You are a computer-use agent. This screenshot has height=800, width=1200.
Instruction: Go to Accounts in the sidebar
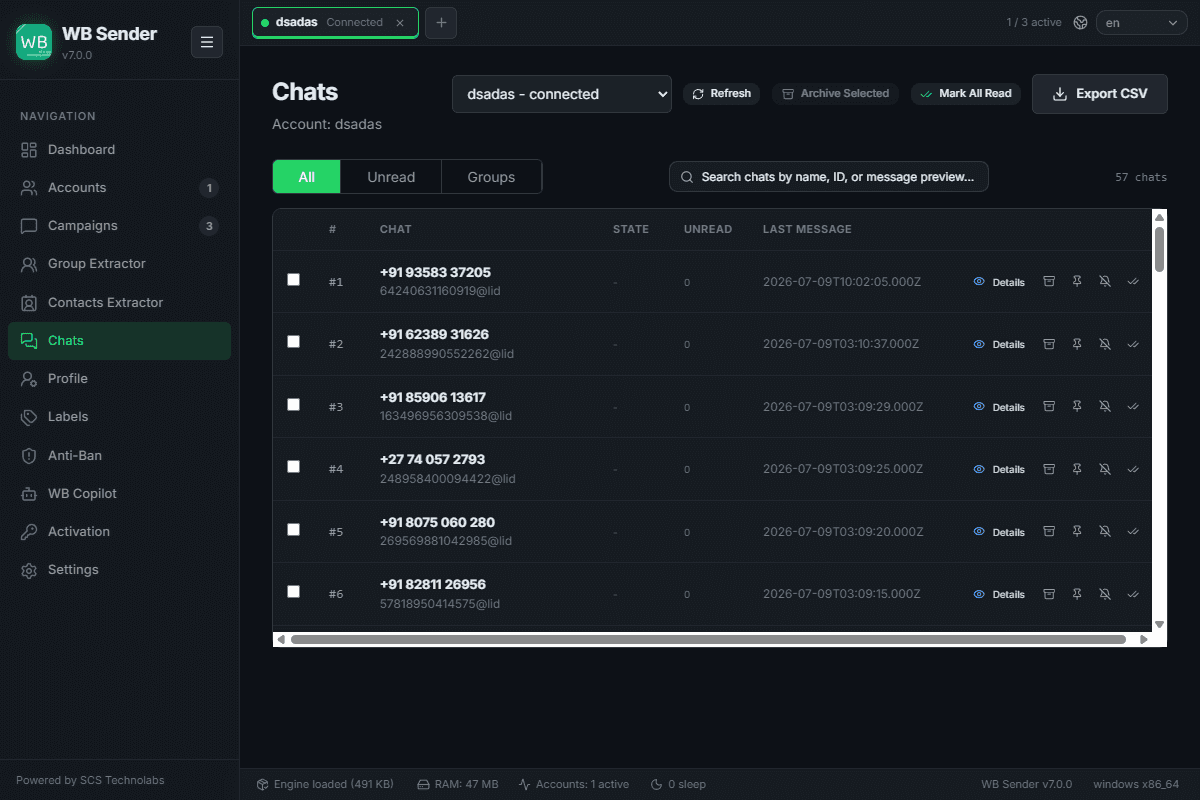[119, 188]
